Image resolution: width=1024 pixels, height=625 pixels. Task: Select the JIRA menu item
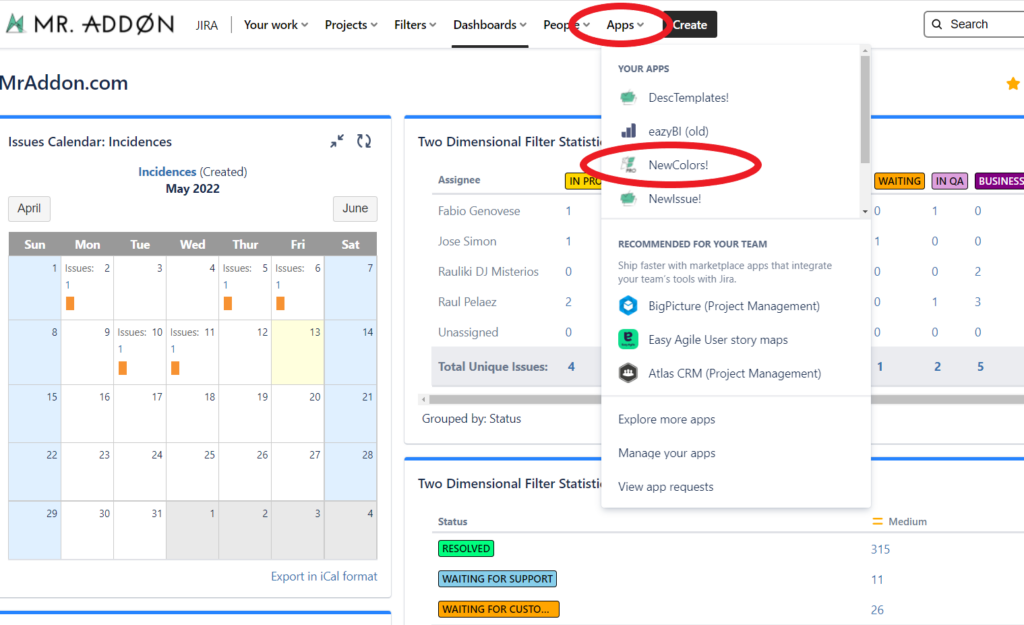pyautogui.click(x=207, y=24)
